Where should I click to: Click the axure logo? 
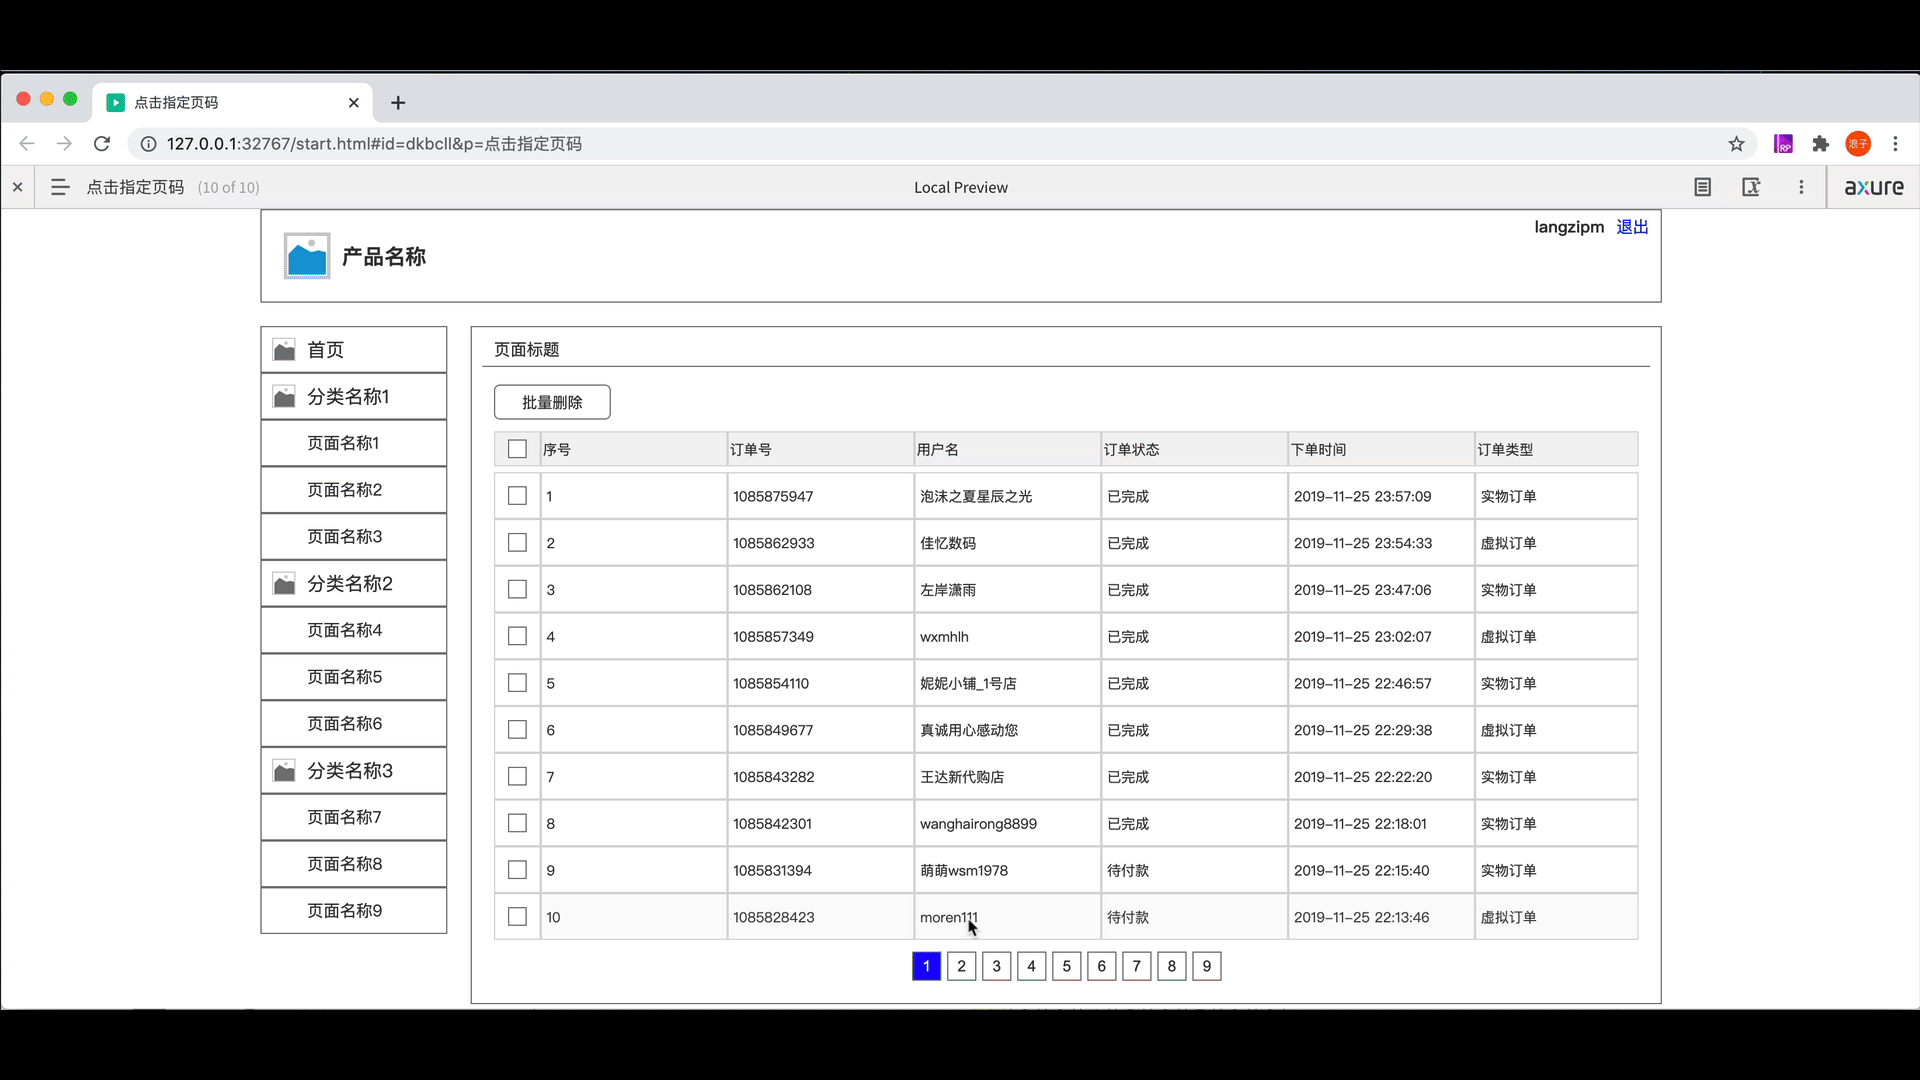tap(1874, 187)
